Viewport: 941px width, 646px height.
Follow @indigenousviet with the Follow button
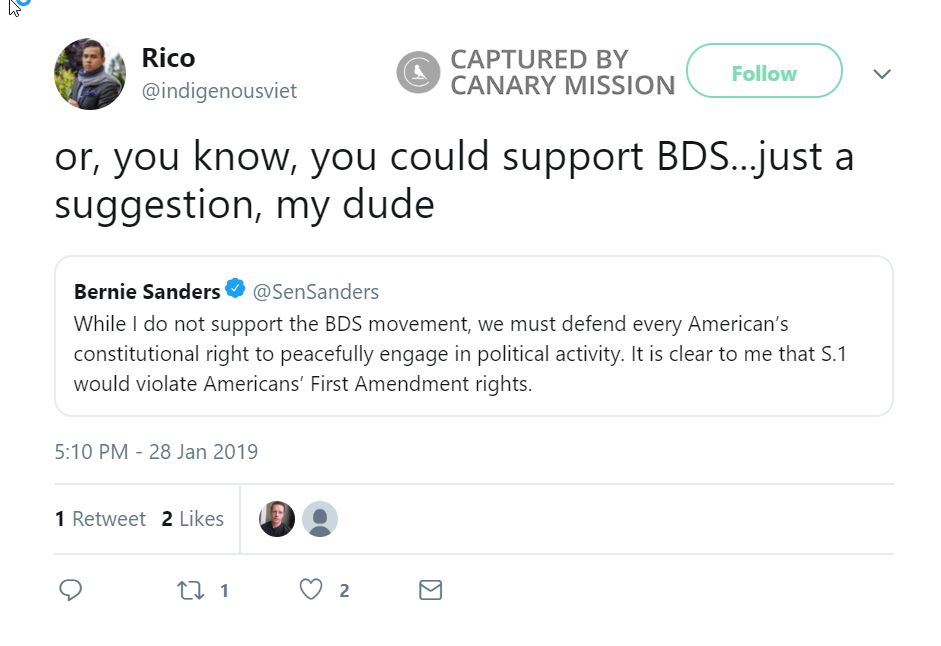coord(763,72)
